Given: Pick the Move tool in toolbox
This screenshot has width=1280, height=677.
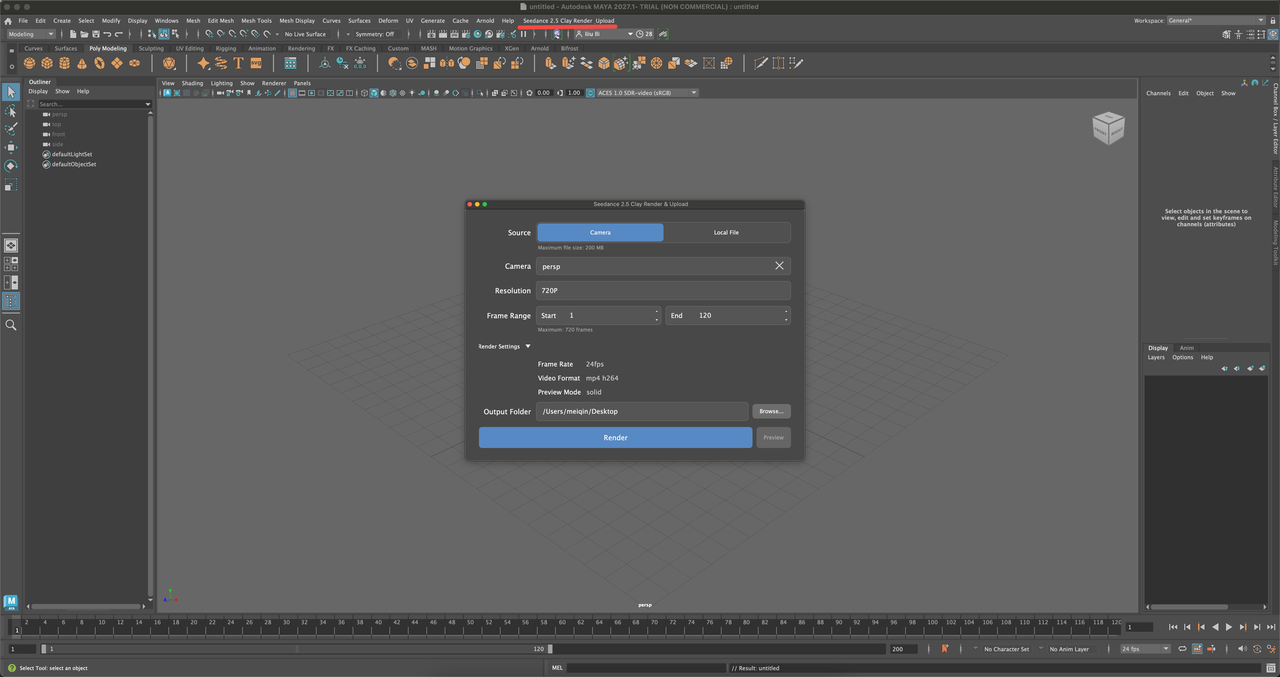Looking at the screenshot, I should point(11,147).
